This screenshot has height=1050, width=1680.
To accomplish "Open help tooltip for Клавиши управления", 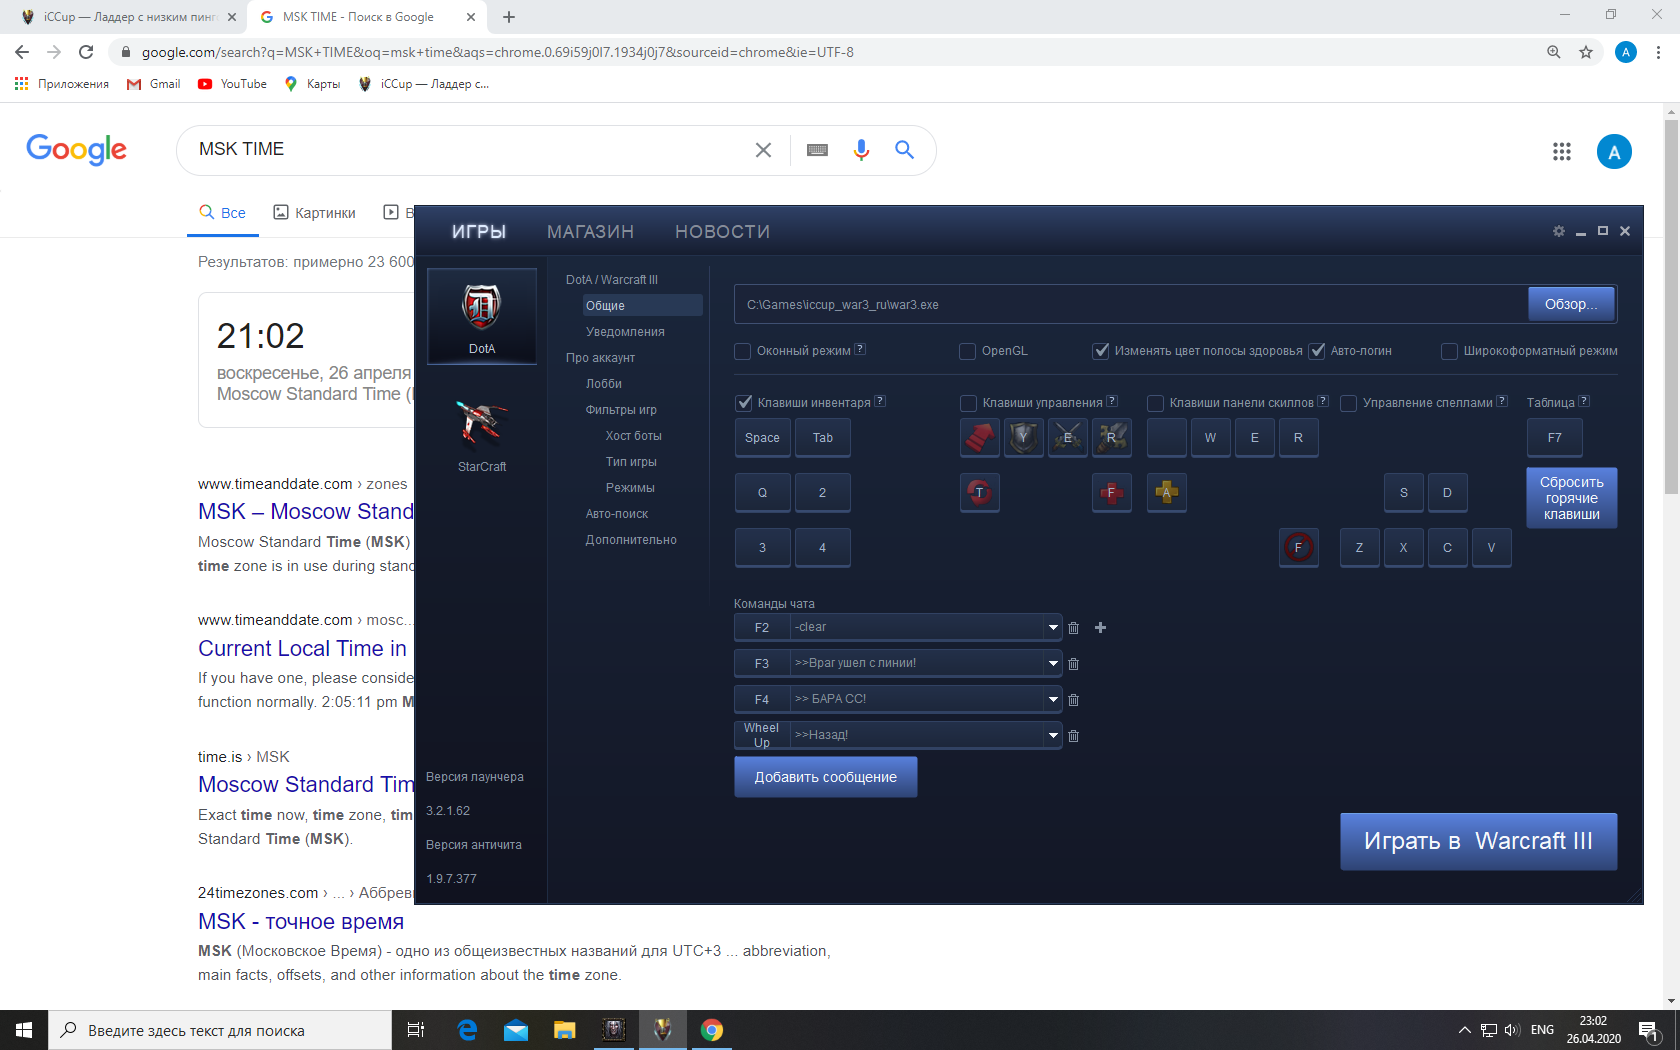I will [x=1112, y=401].
